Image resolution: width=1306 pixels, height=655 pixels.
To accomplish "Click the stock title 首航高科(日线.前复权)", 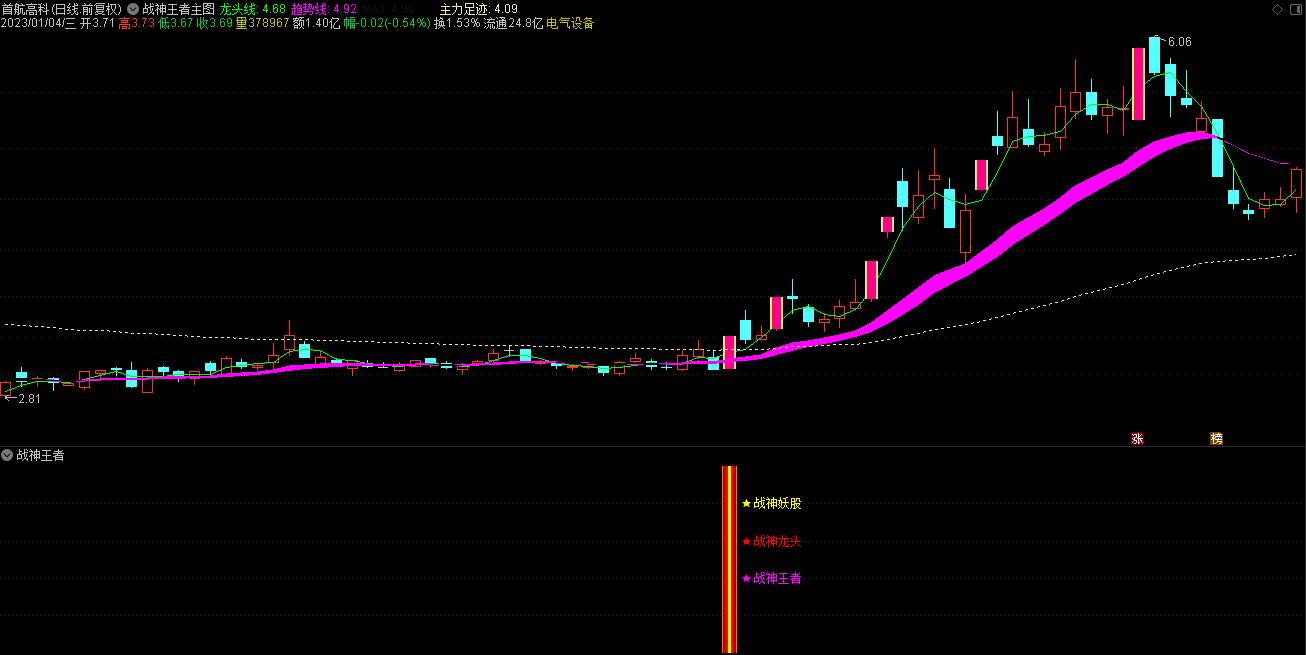I will click(61, 9).
